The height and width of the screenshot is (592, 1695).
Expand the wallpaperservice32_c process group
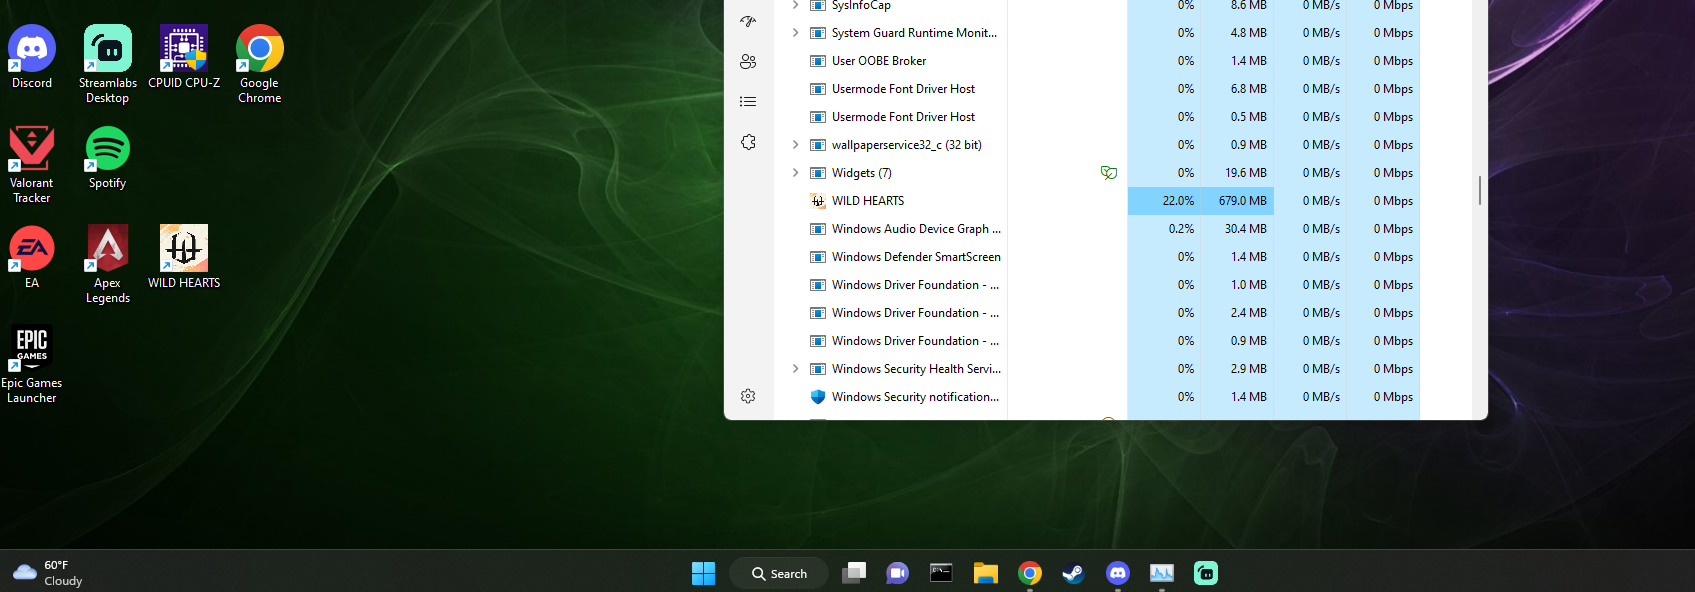tap(795, 145)
